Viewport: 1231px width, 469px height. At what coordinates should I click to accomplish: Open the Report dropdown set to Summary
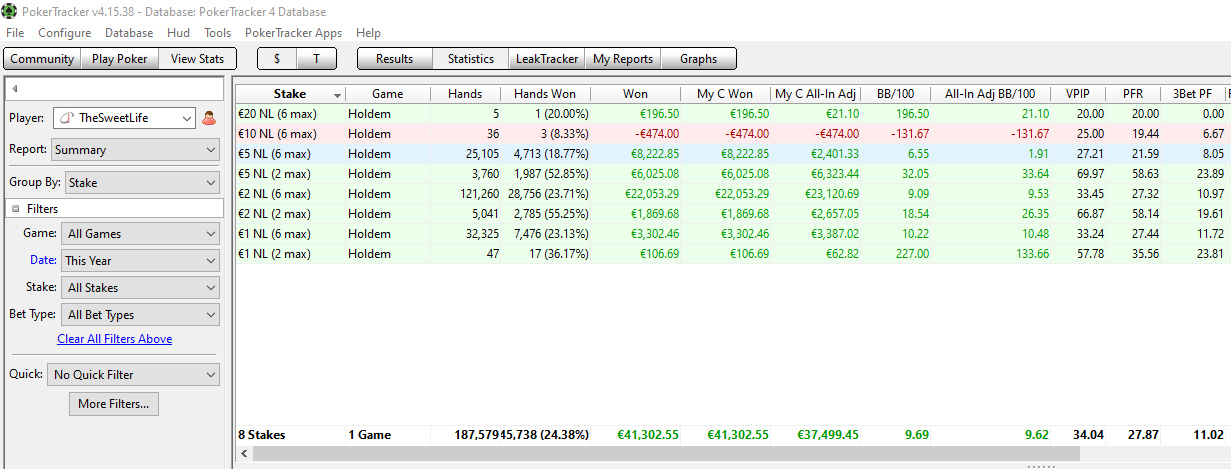pos(135,150)
